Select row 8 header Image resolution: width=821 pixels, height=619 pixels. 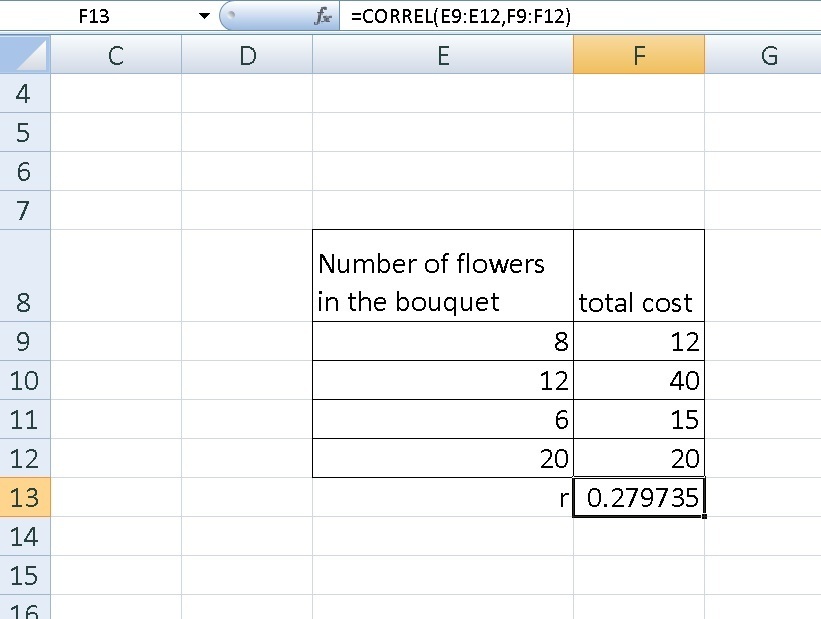coord(24,276)
